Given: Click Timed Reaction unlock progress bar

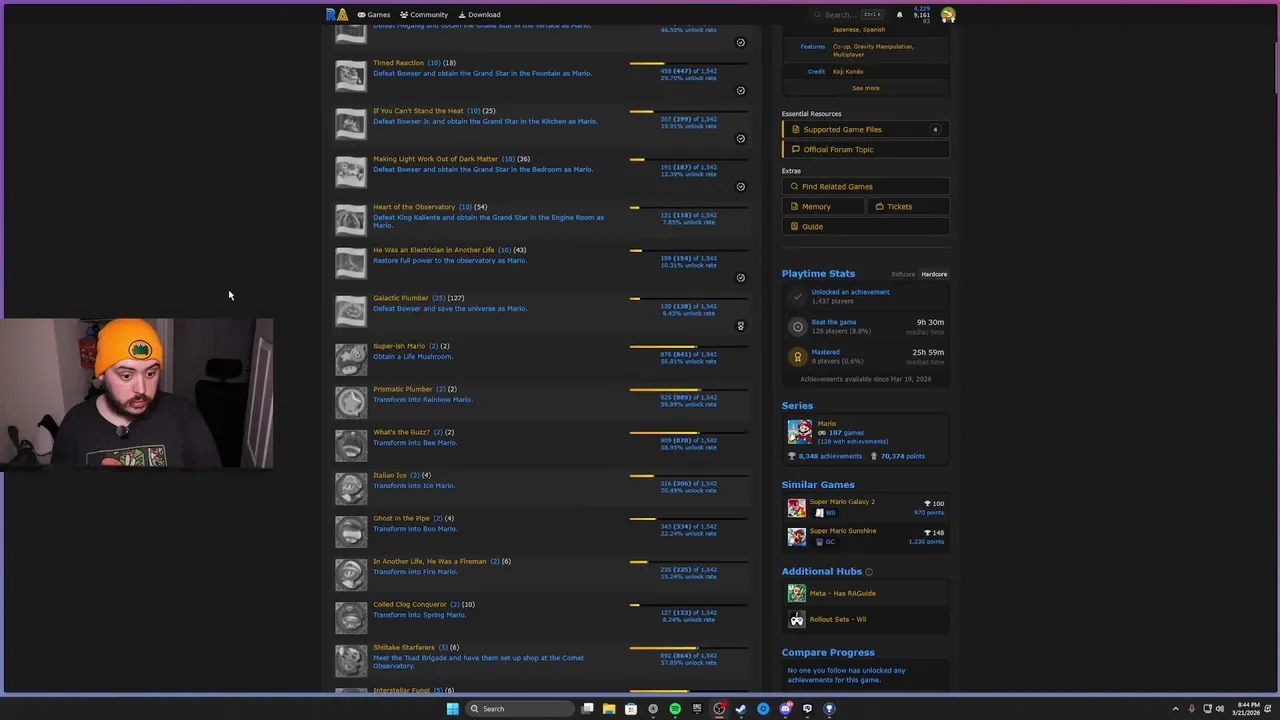Looking at the screenshot, I should [688, 64].
